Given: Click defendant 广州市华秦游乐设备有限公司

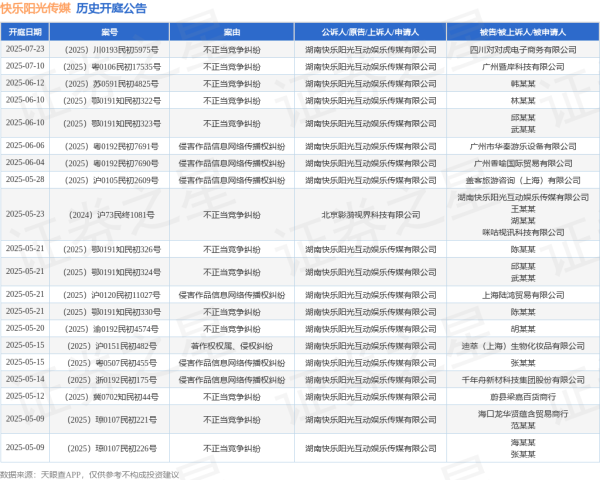Looking at the screenshot, I should pos(523,146).
